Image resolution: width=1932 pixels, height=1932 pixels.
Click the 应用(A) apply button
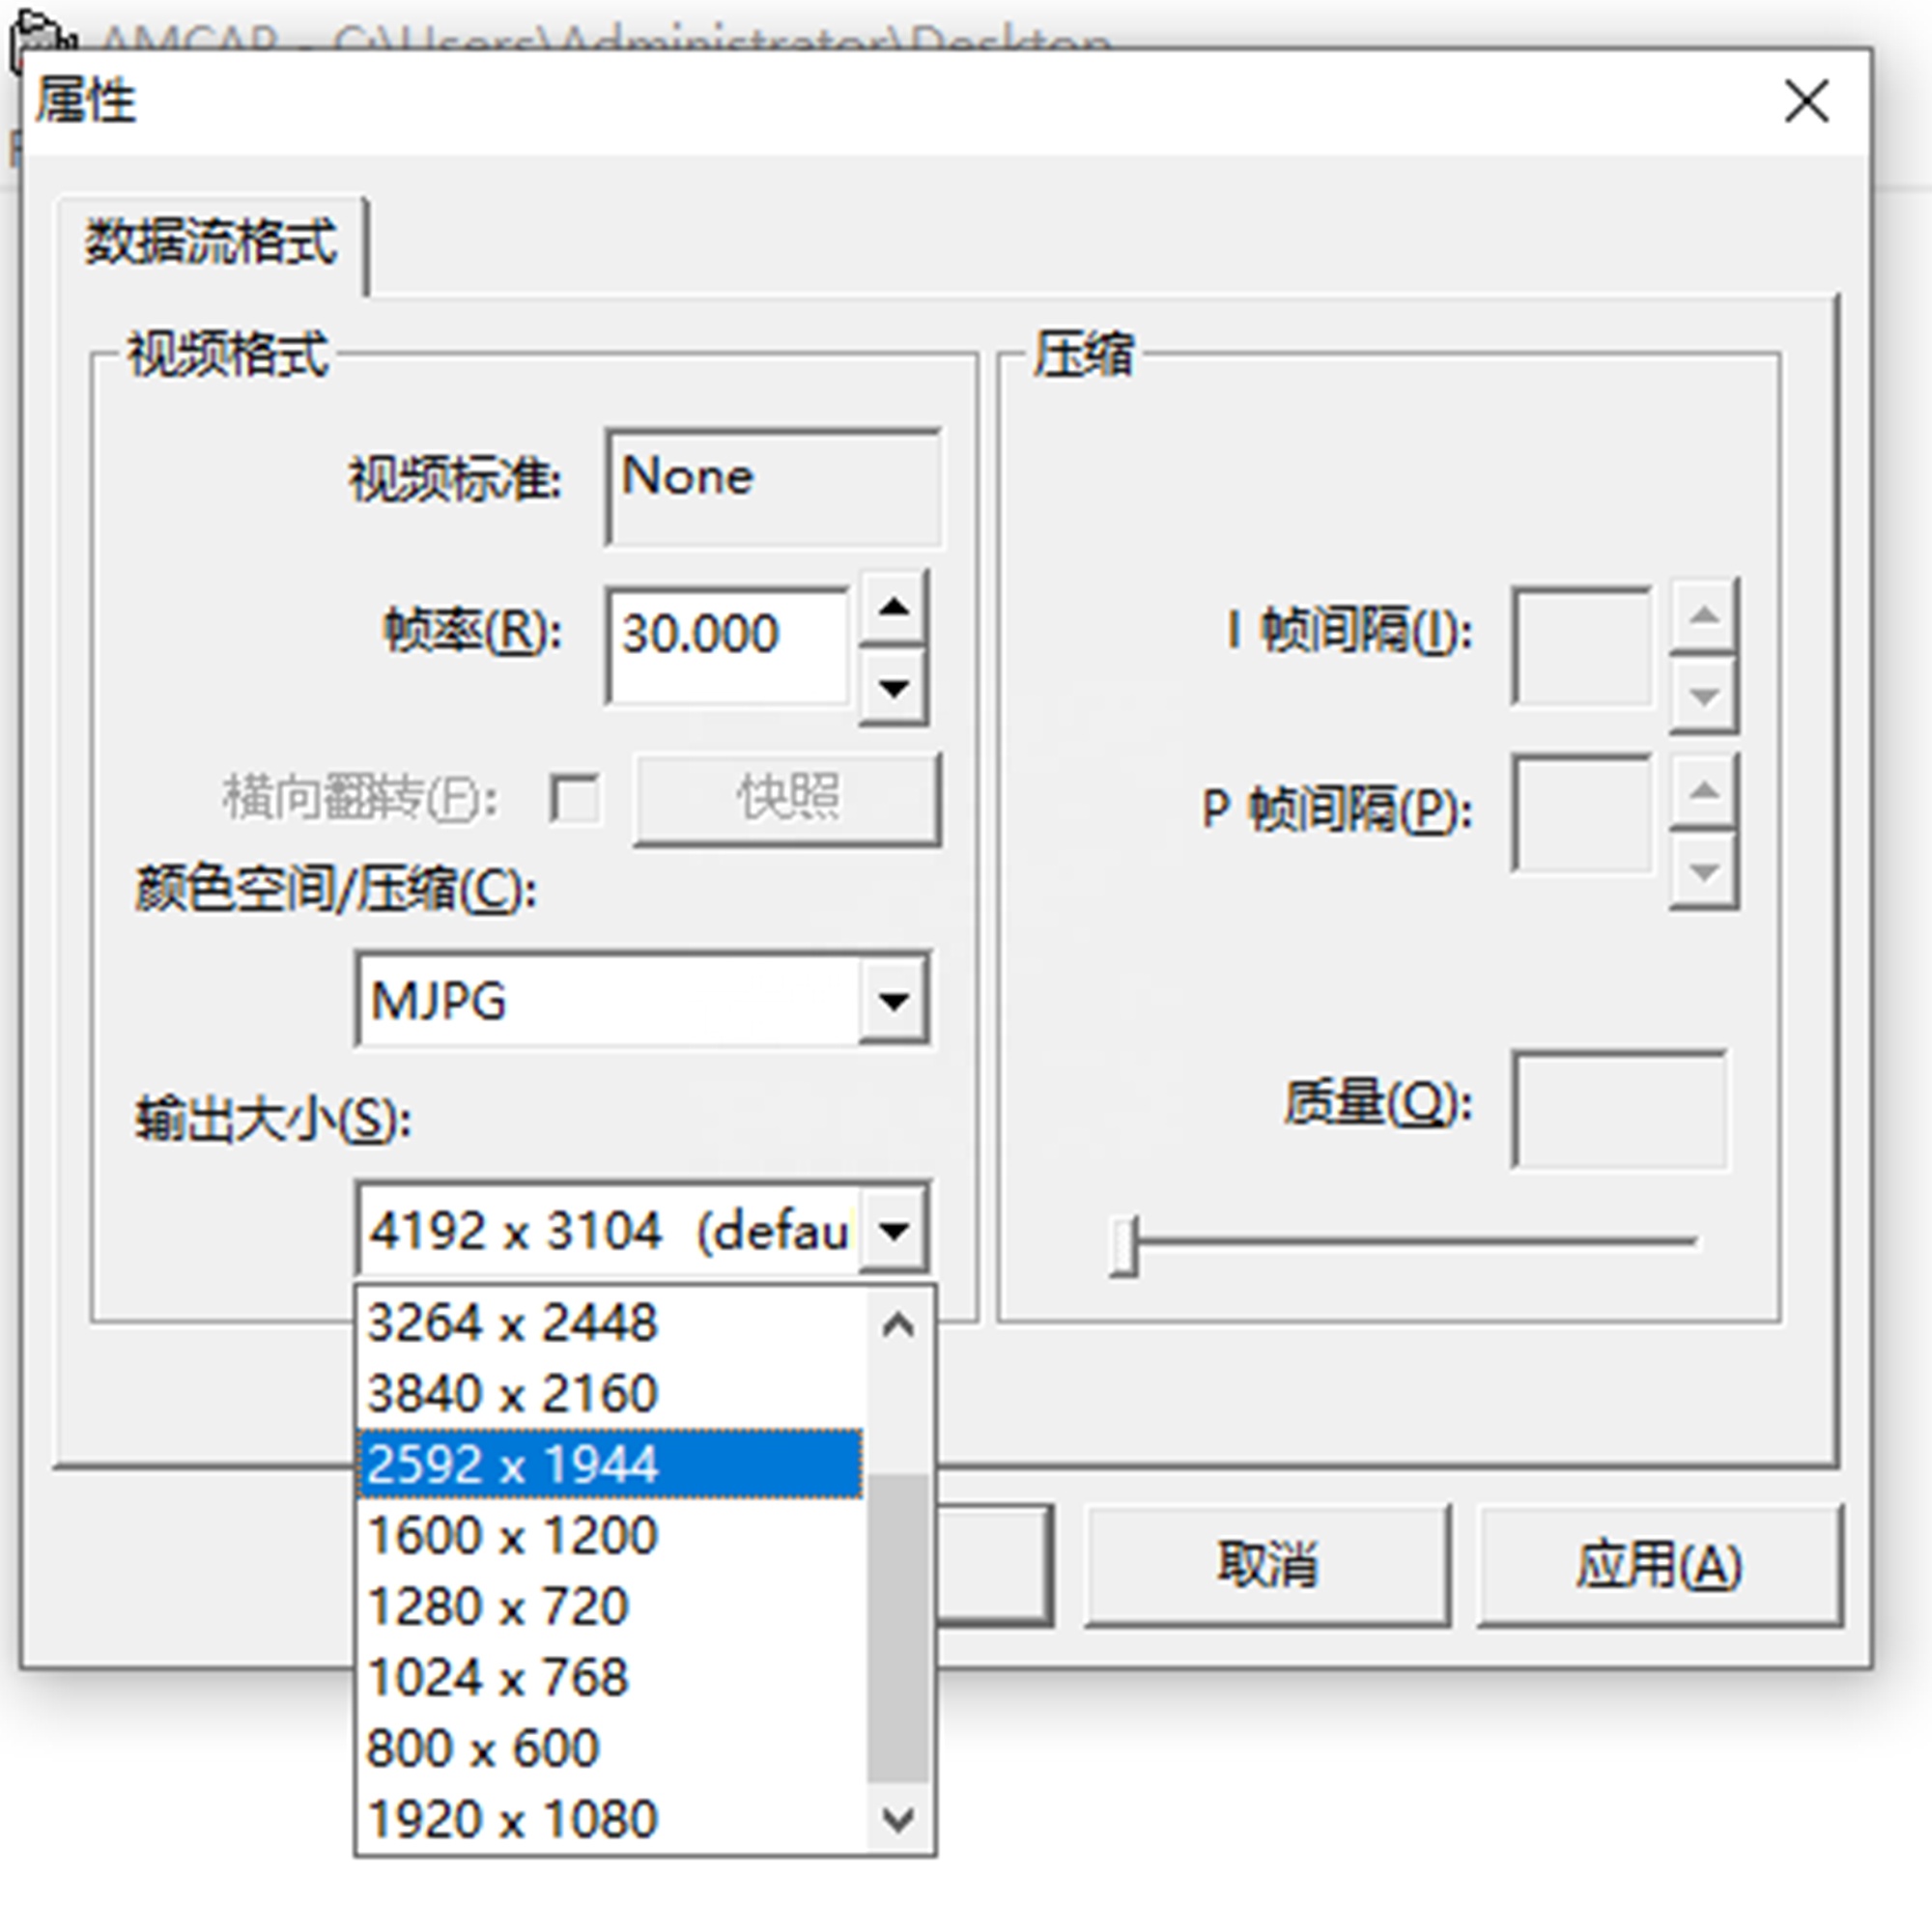tap(1660, 1565)
